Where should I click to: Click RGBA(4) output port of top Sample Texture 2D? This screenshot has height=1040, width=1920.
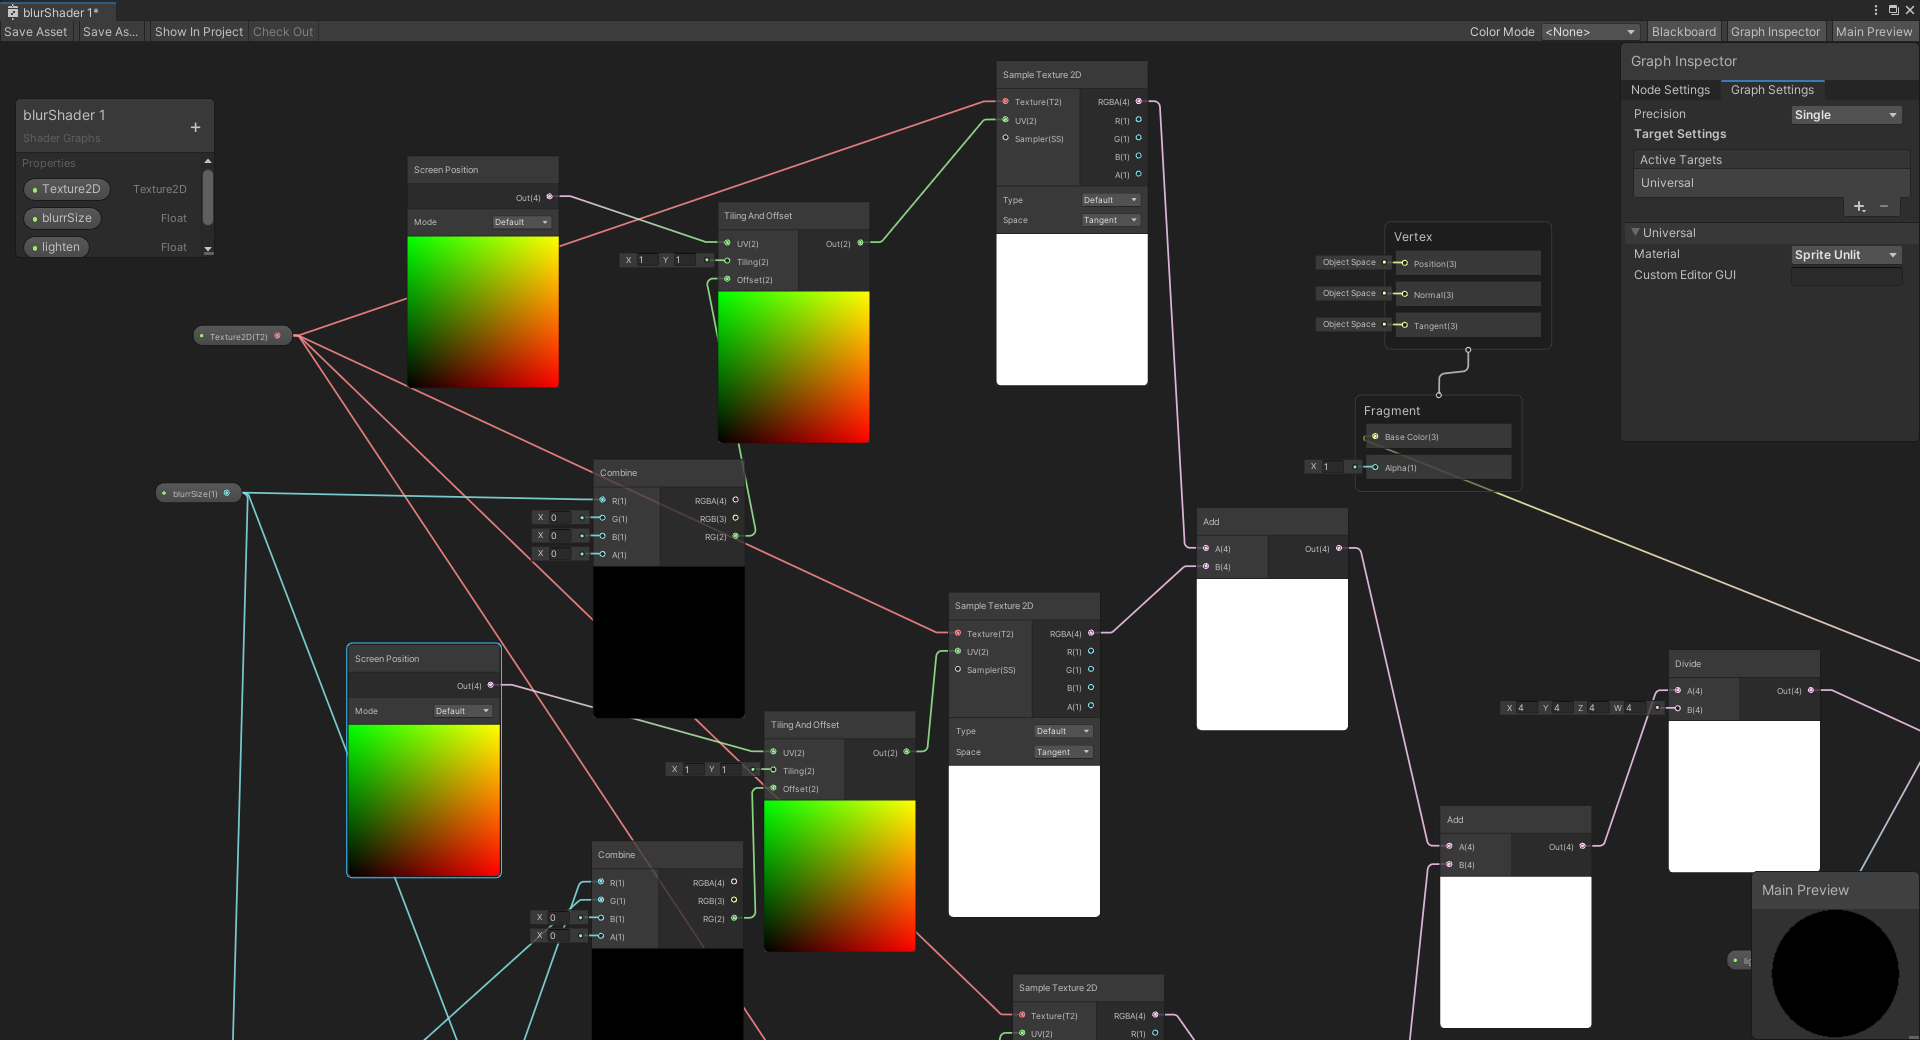[x=1138, y=101]
